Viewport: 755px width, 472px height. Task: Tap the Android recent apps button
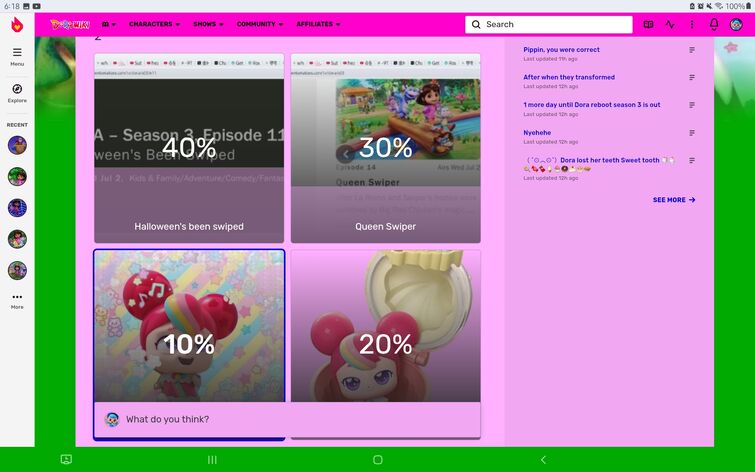point(212,460)
